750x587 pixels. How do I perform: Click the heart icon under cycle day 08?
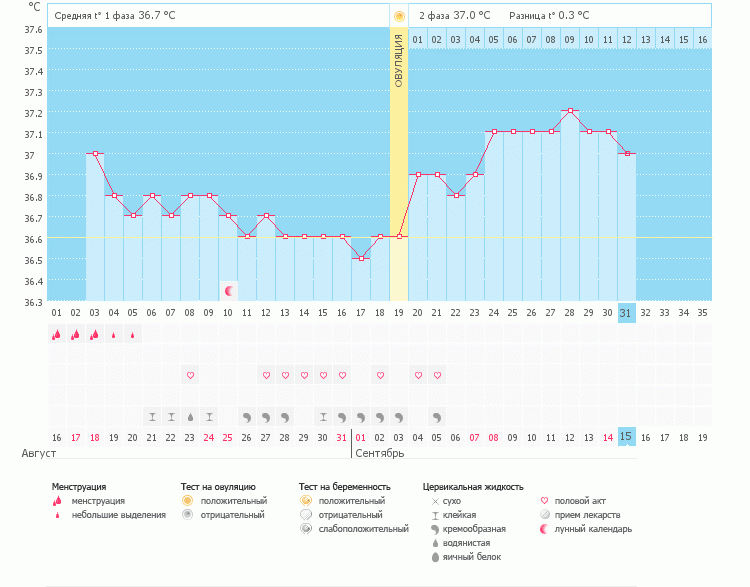point(190,375)
